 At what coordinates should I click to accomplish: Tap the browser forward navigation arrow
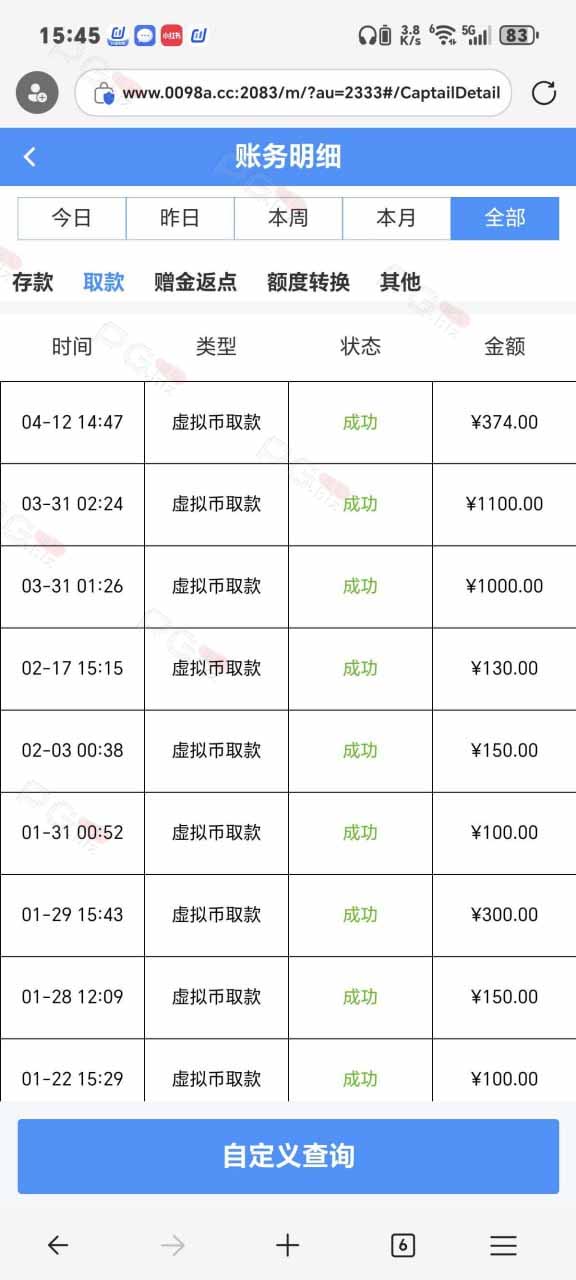point(173,1245)
